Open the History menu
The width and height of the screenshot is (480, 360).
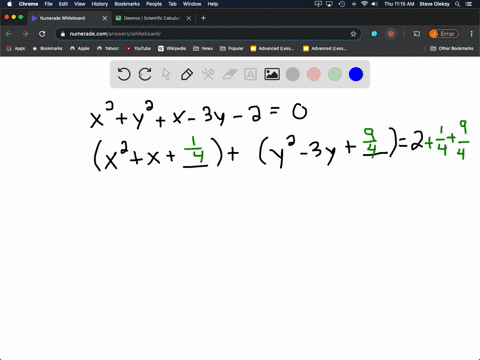100,4
